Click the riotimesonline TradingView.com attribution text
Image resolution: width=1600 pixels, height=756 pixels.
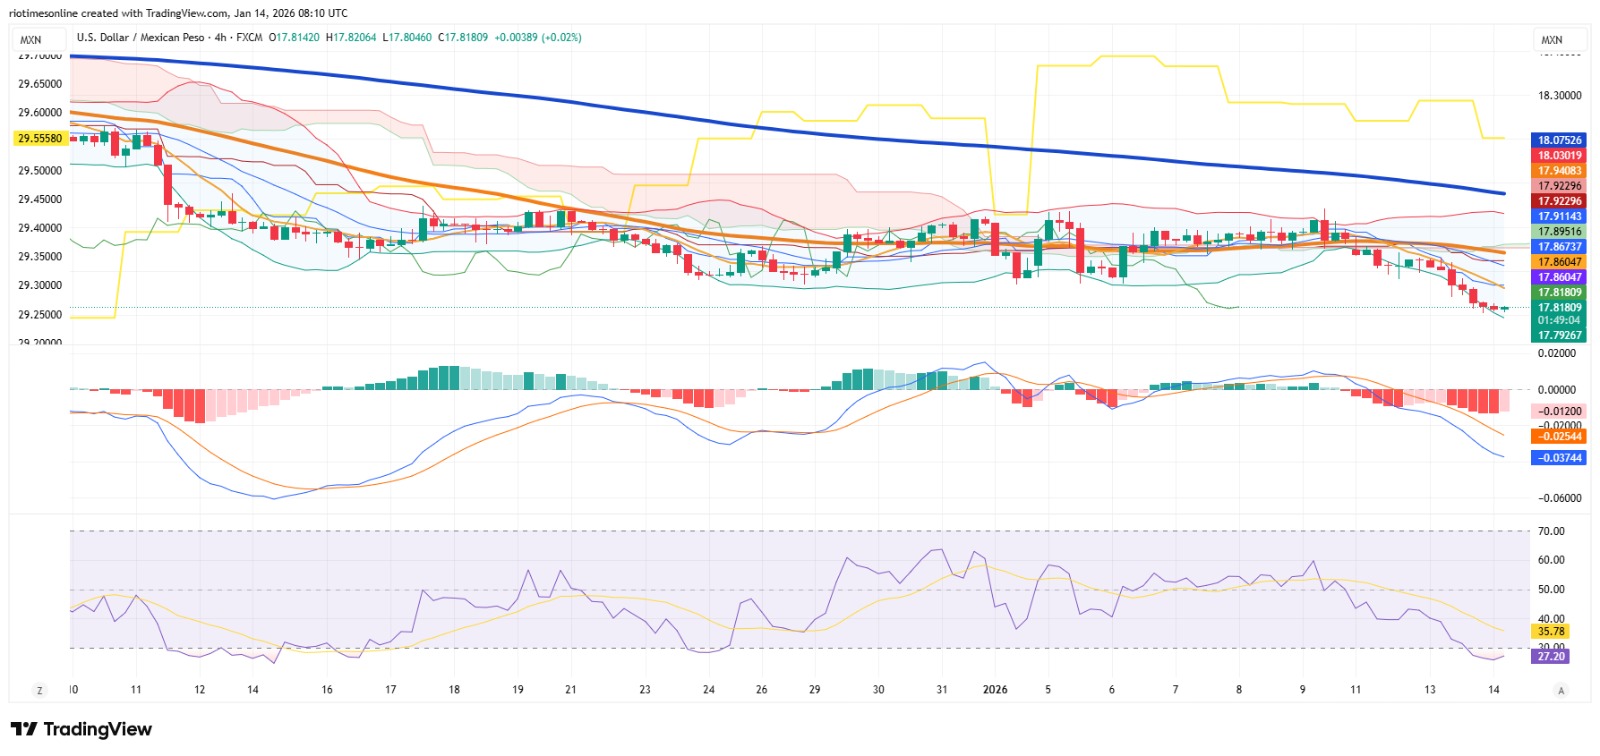178,13
